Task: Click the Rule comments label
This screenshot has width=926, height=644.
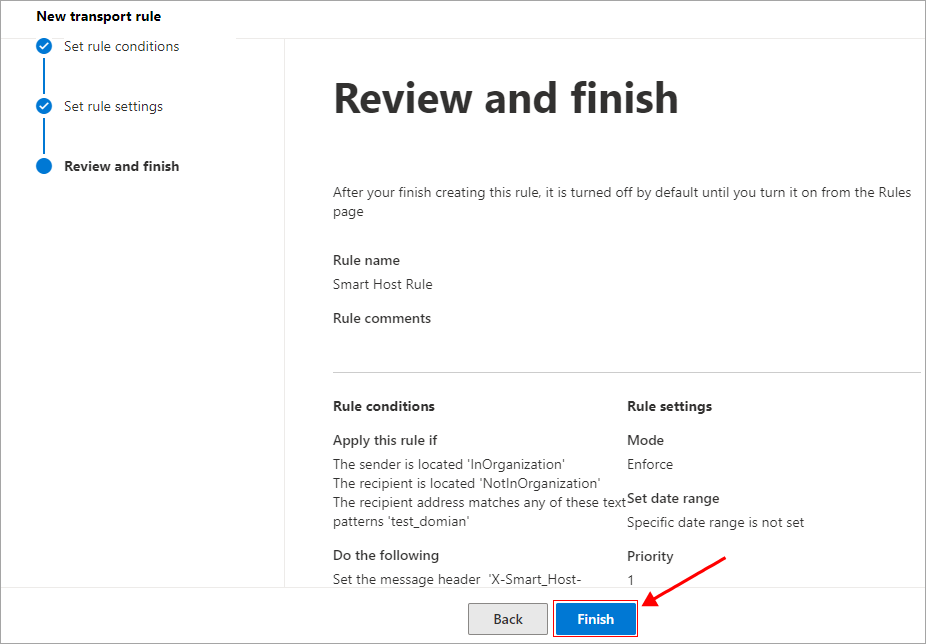Action: point(381,318)
